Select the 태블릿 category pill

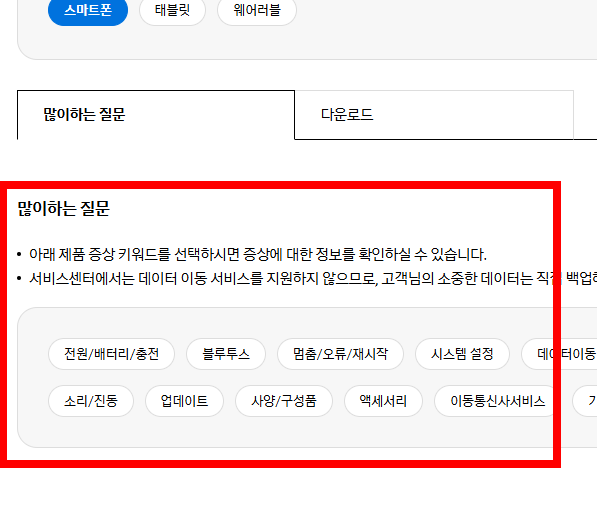tap(172, 11)
